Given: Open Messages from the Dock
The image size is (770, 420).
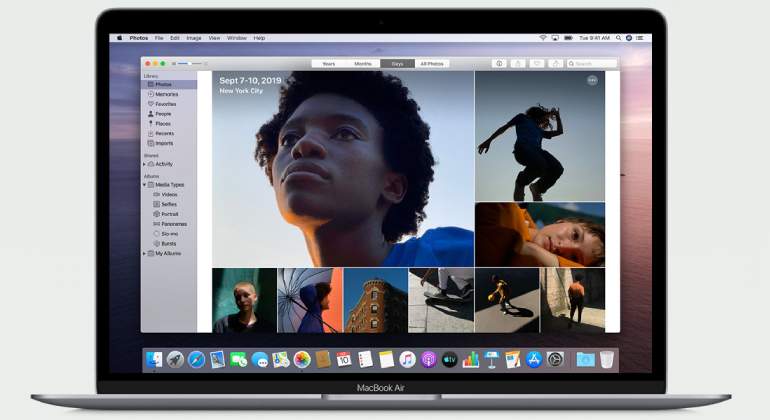Looking at the screenshot, I should click(259, 360).
